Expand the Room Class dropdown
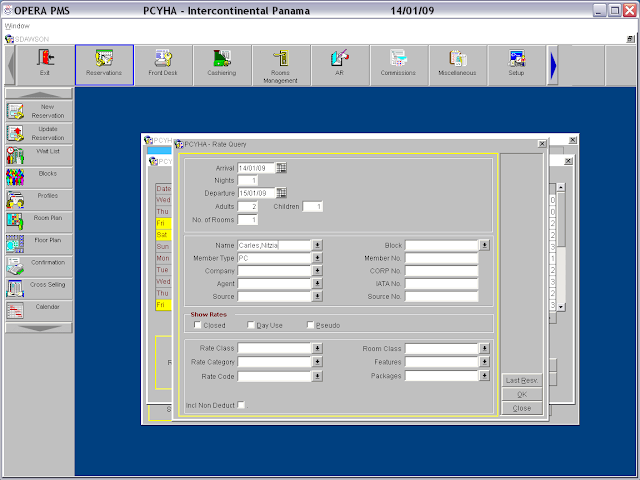640x480 pixels. pos(484,348)
